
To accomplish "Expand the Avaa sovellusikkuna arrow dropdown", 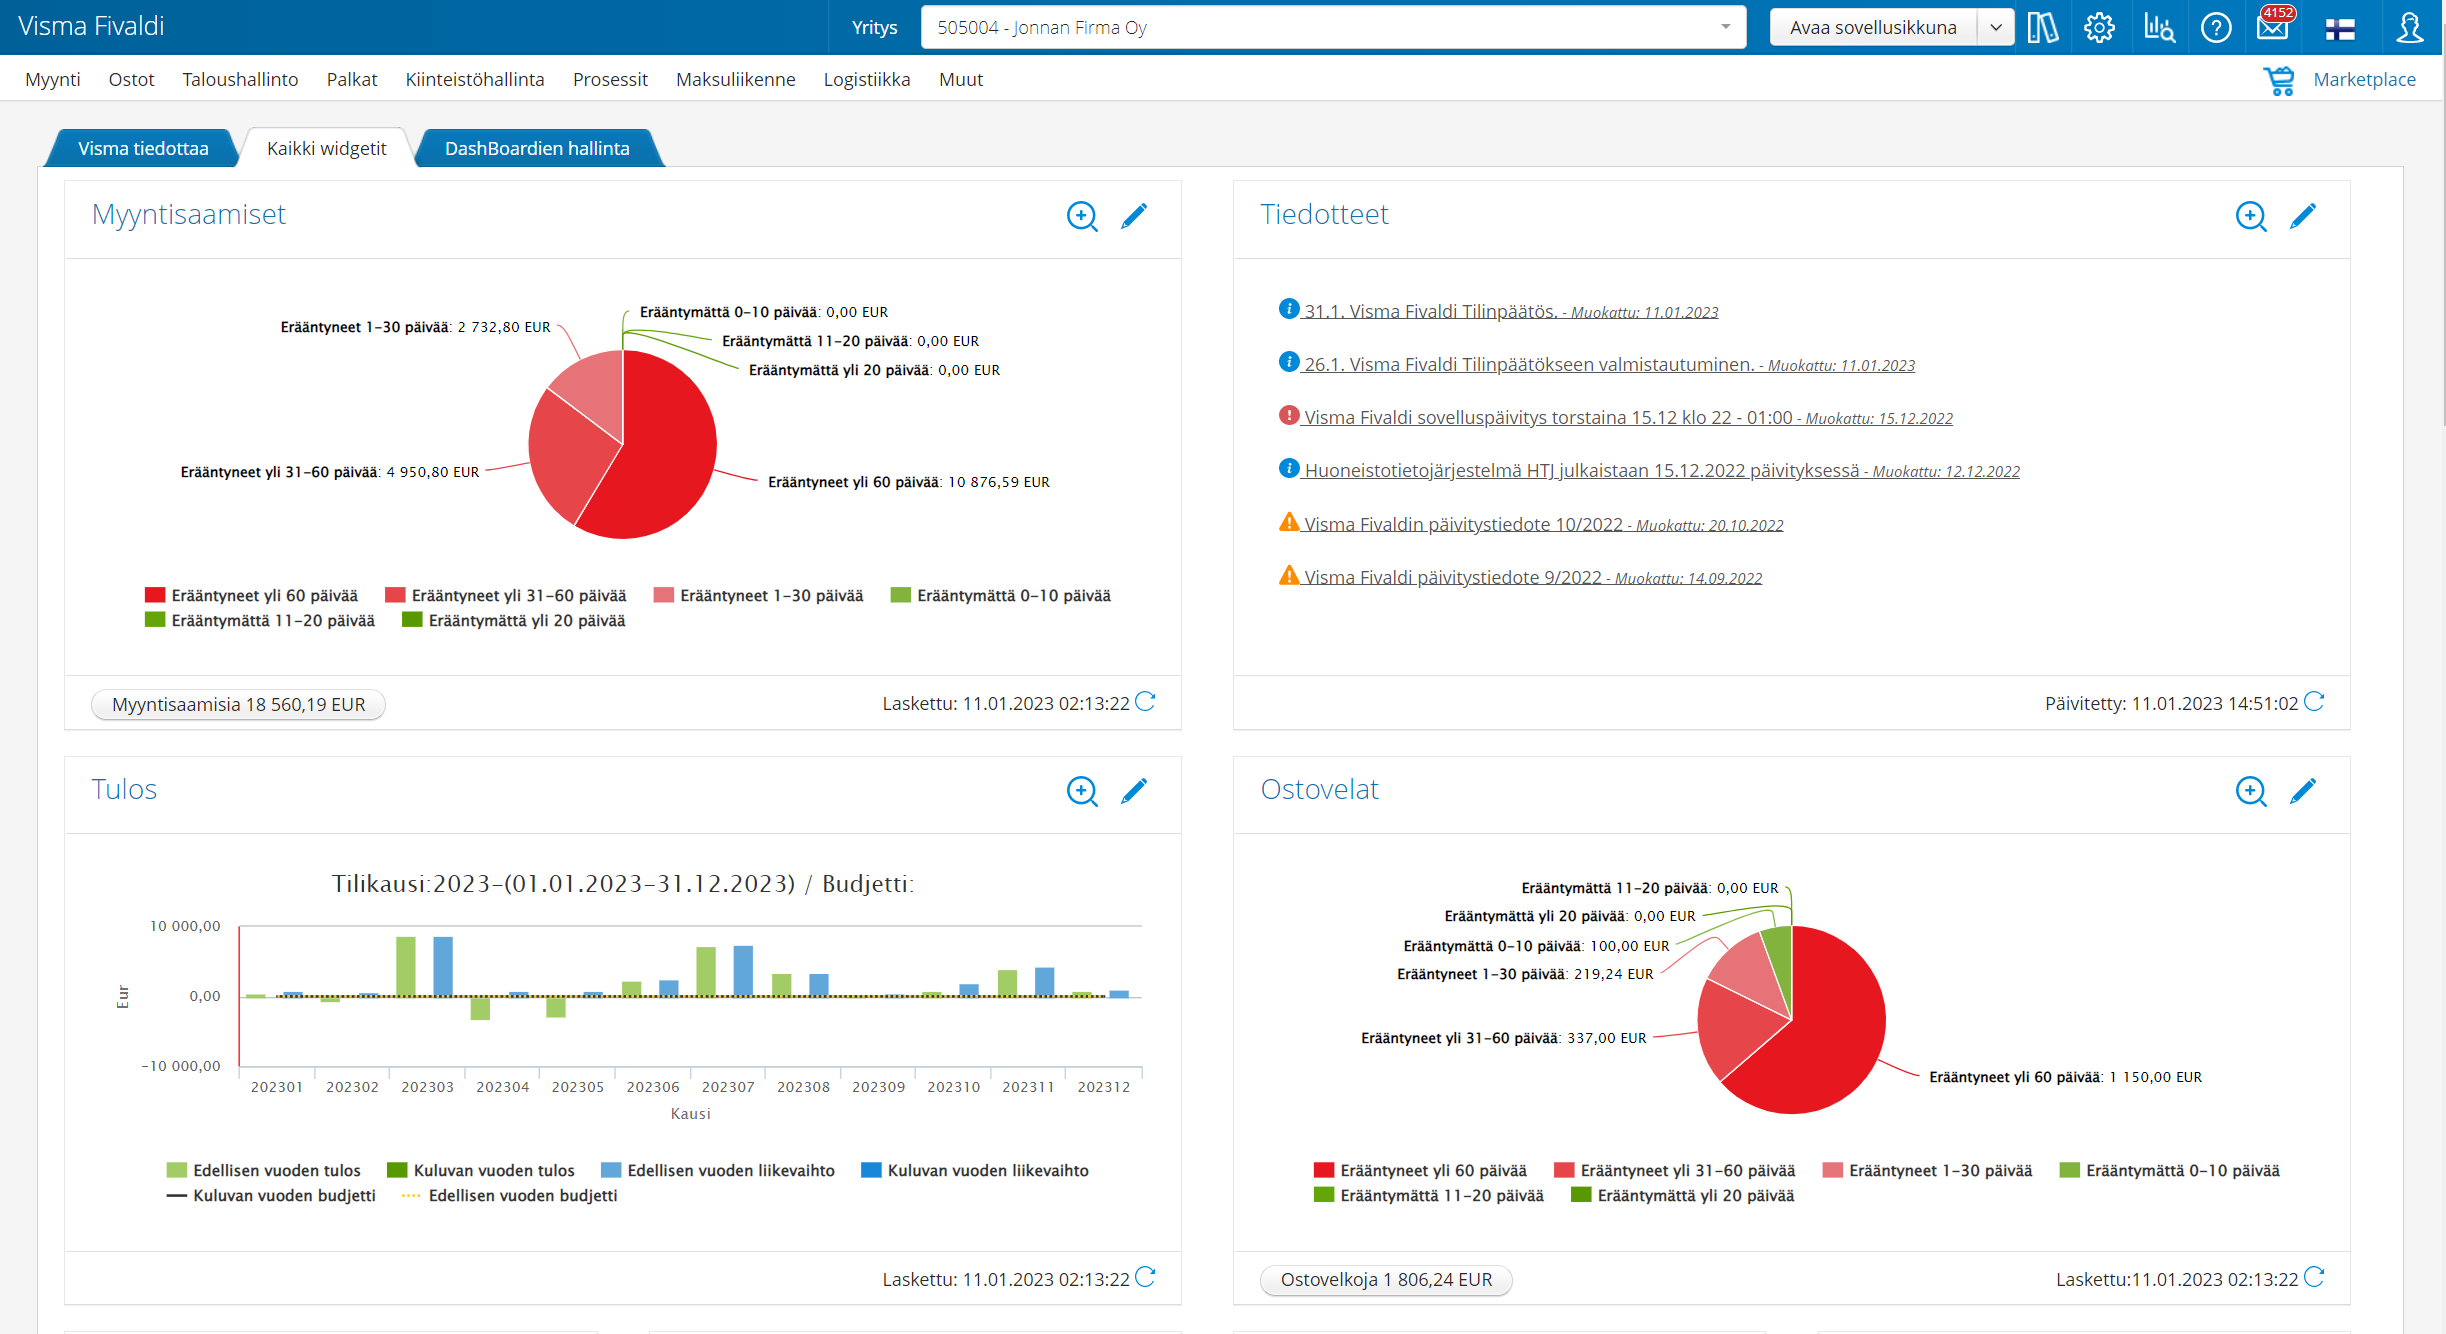I will pyautogui.click(x=1996, y=27).
